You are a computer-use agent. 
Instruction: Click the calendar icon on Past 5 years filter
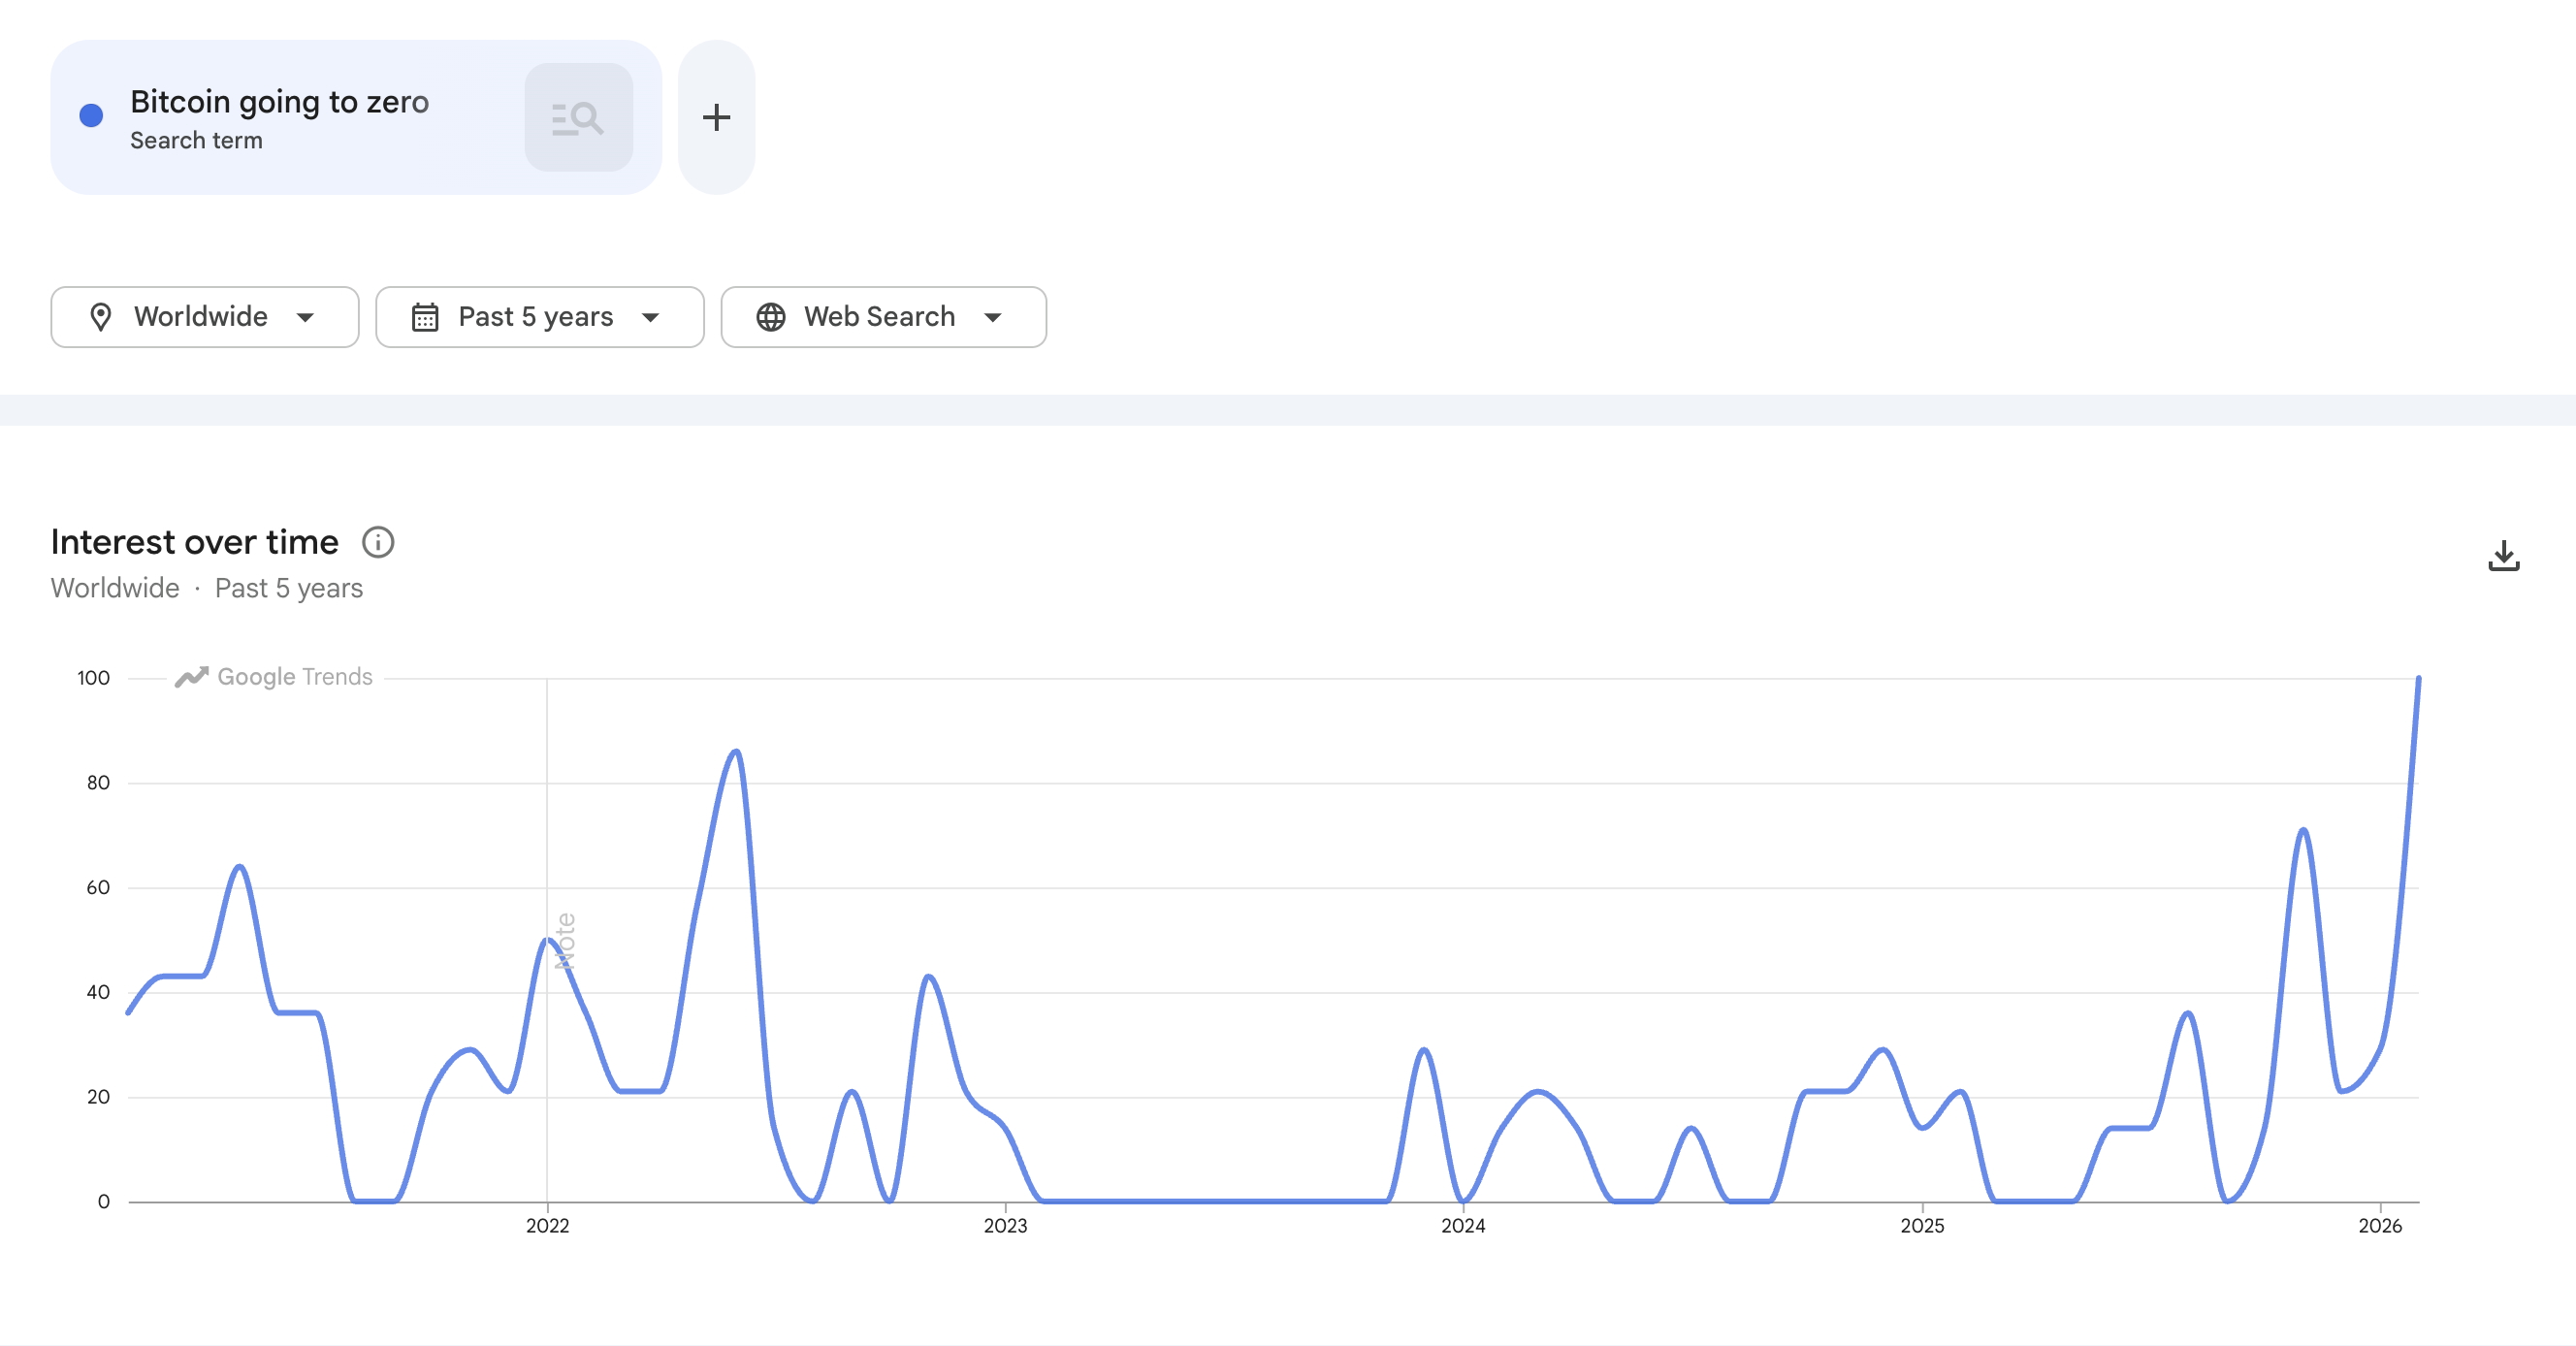click(425, 317)
